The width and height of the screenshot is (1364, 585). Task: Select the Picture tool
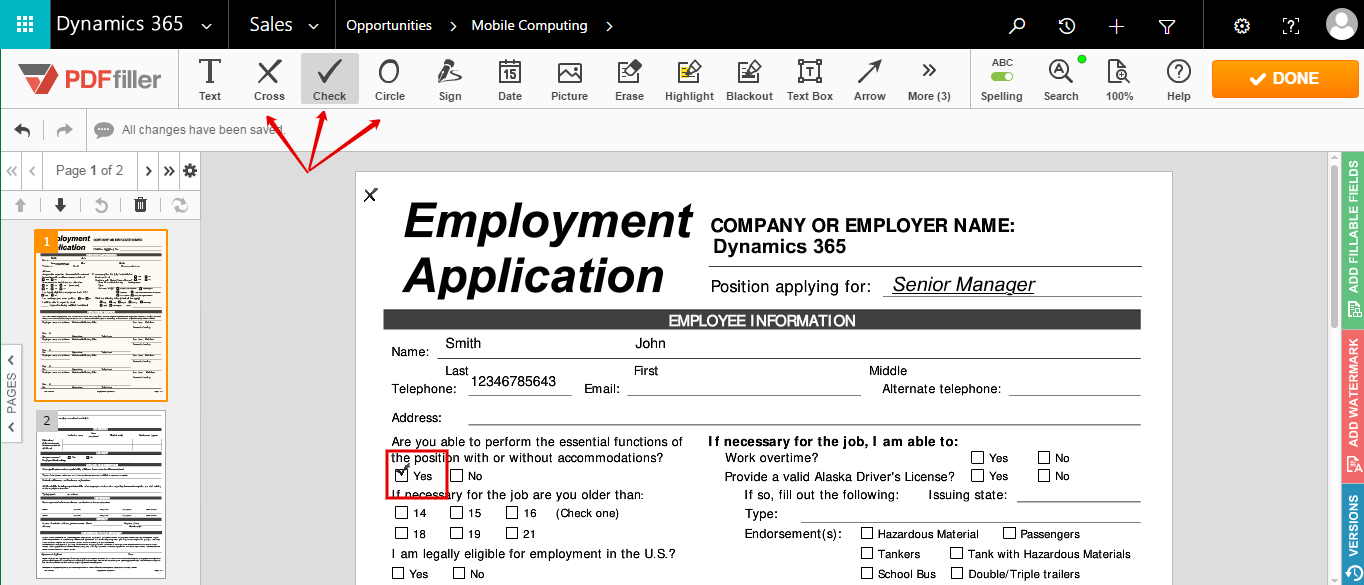tap(569, 79)
